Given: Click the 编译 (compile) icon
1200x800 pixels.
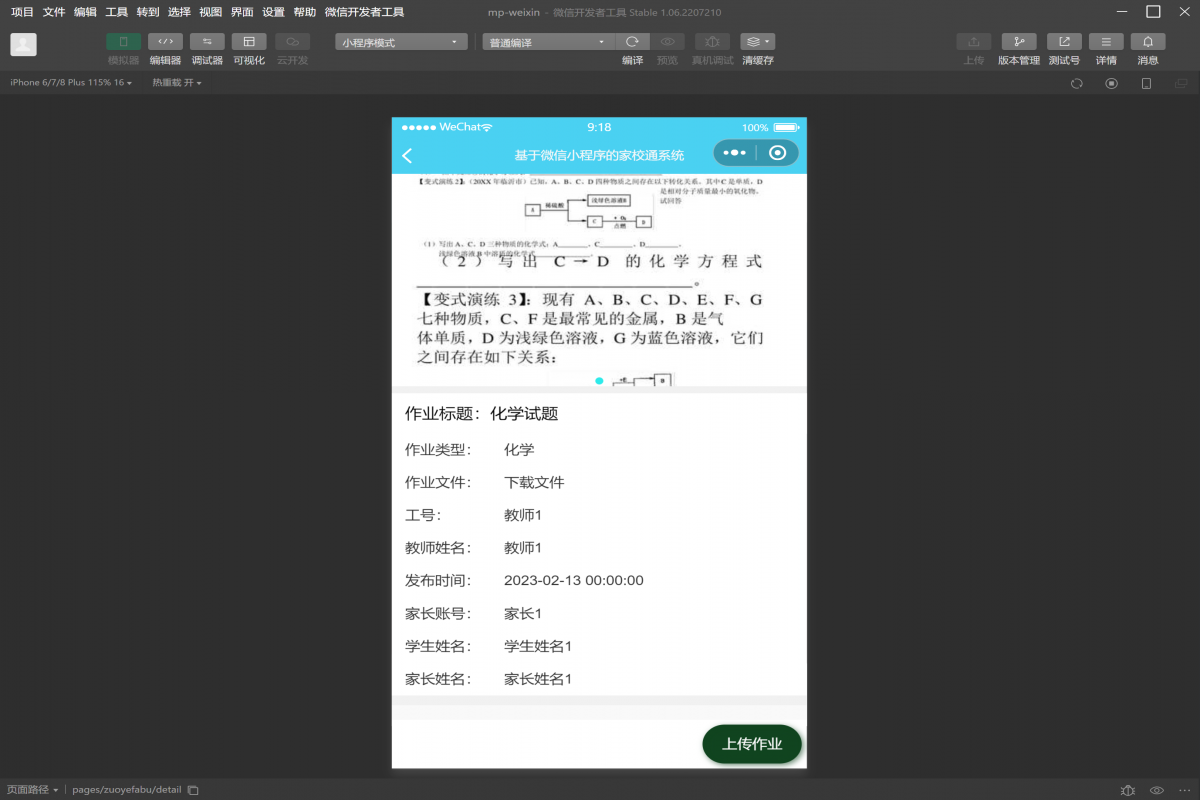Looking at the screenshot, I should pyautogui.click(x=632, y=42).
